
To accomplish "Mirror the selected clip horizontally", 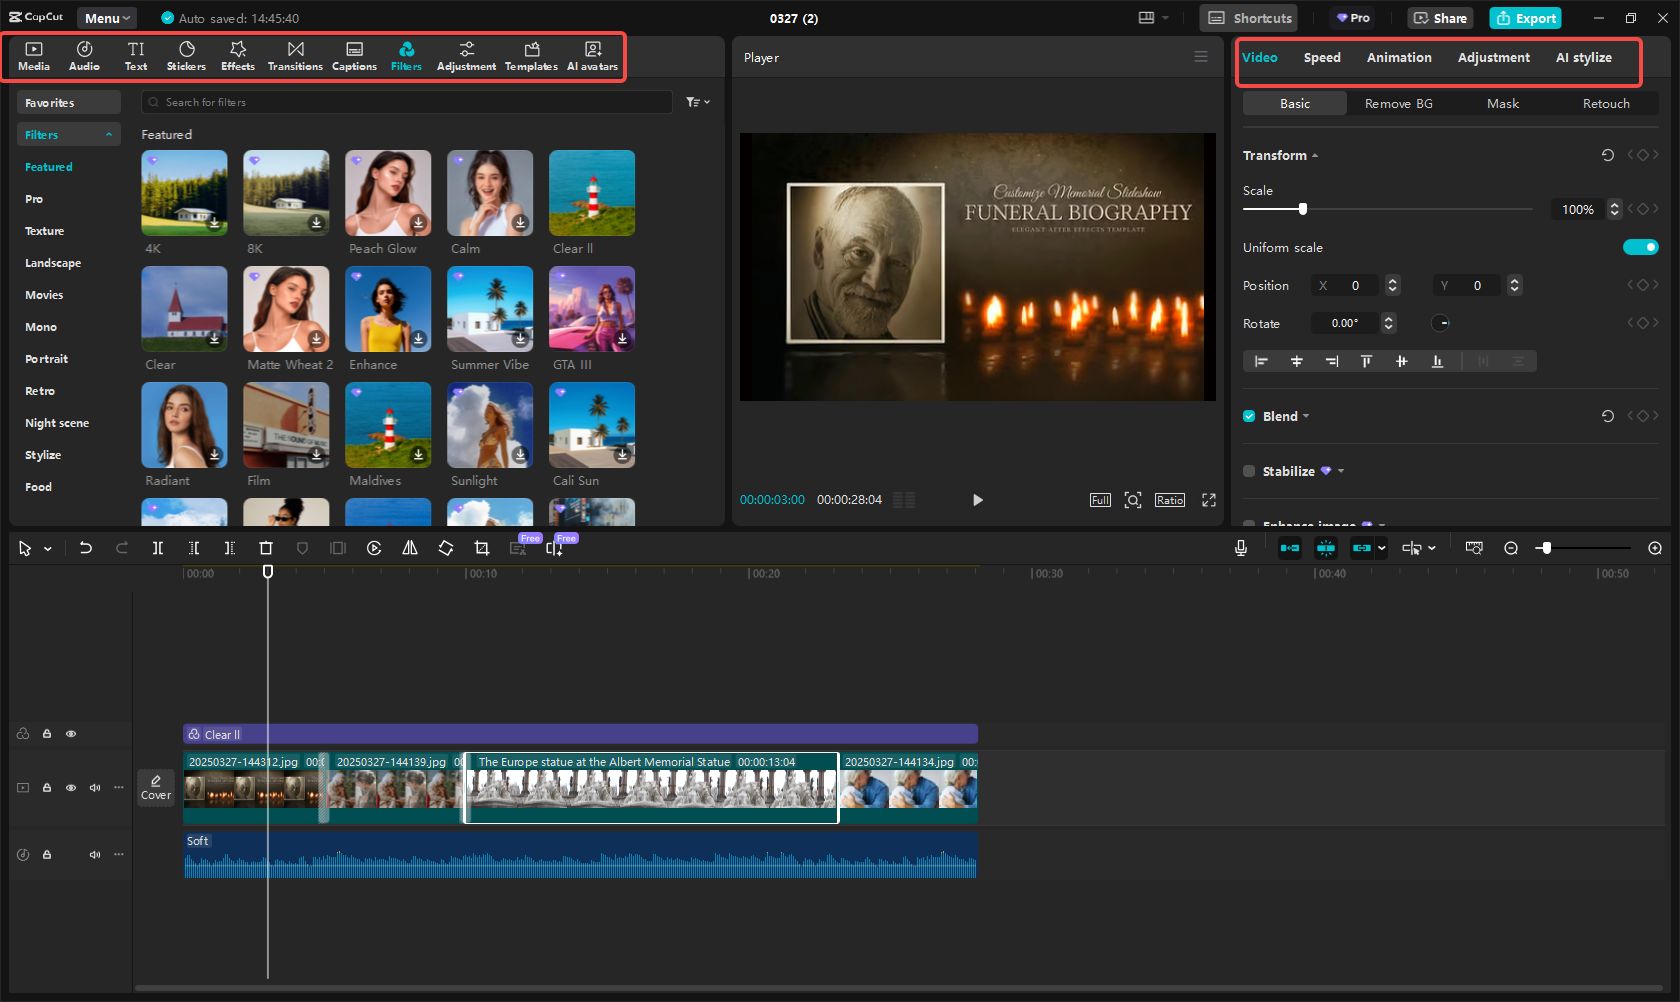I will [x=410, y=548].
